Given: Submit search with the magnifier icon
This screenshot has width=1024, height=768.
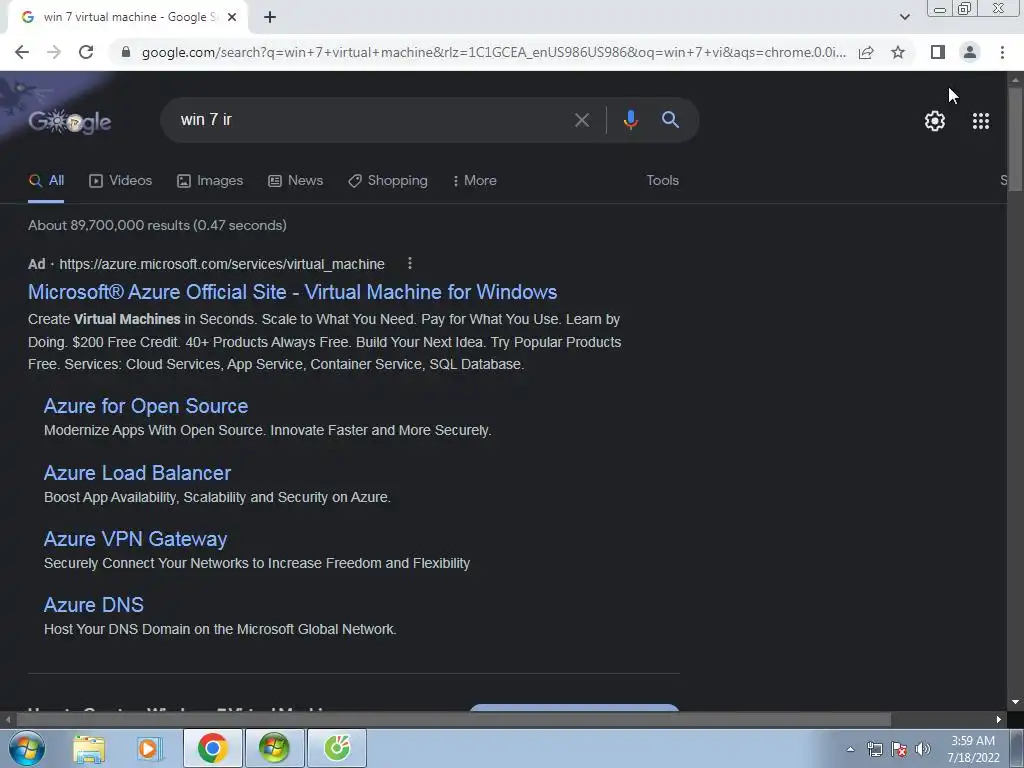Looking at the screenshot, I should [x=670, y=120].
